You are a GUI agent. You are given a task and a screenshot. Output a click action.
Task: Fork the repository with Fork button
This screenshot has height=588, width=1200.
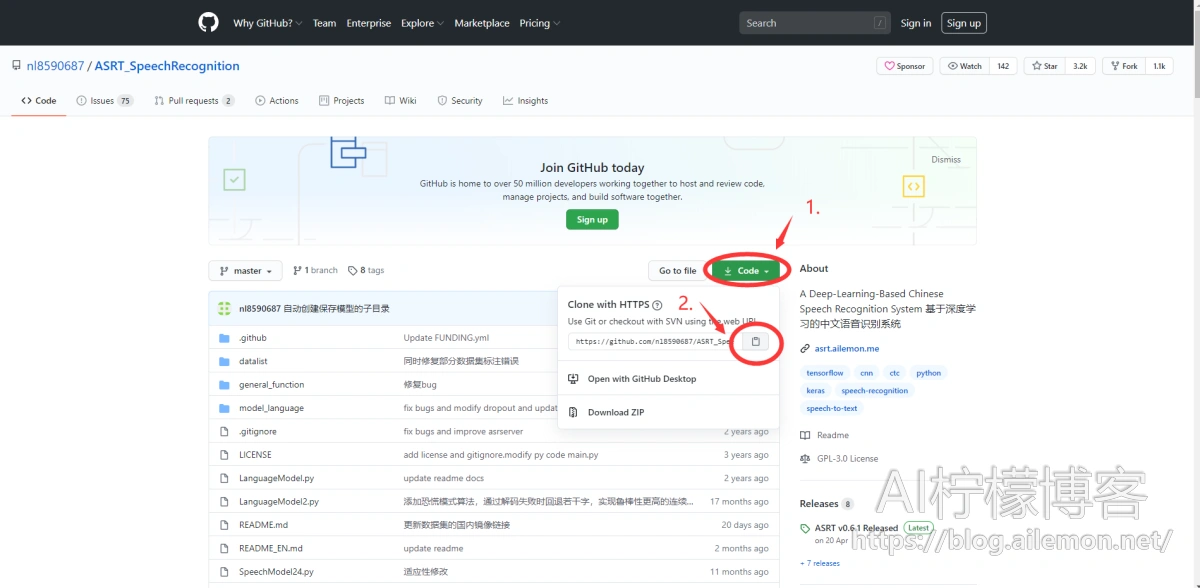coord(1123,66)
